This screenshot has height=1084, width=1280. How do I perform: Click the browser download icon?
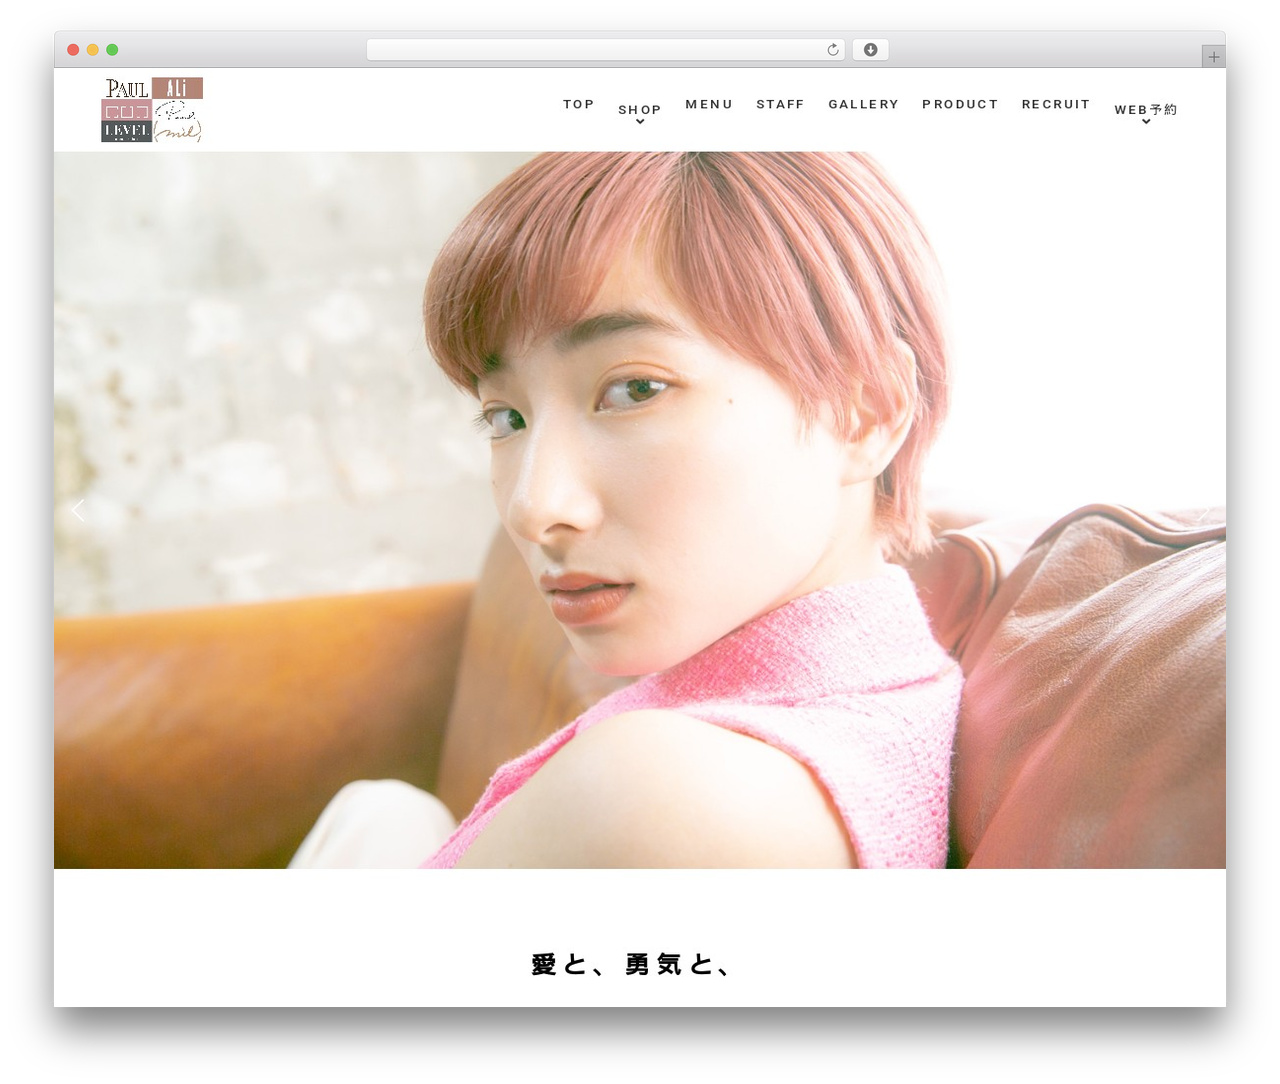(x=870, y=50)
